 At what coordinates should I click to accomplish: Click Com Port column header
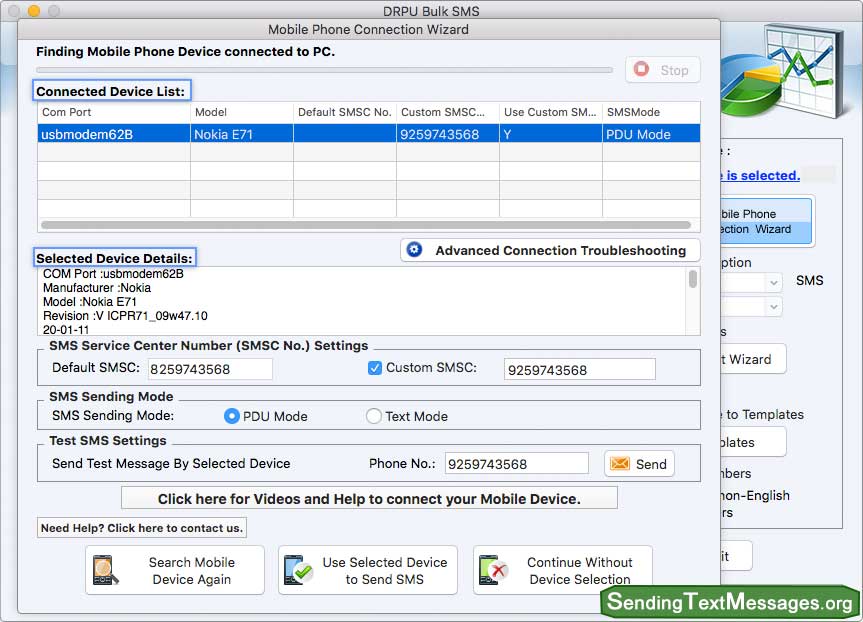tap(114, 112)
